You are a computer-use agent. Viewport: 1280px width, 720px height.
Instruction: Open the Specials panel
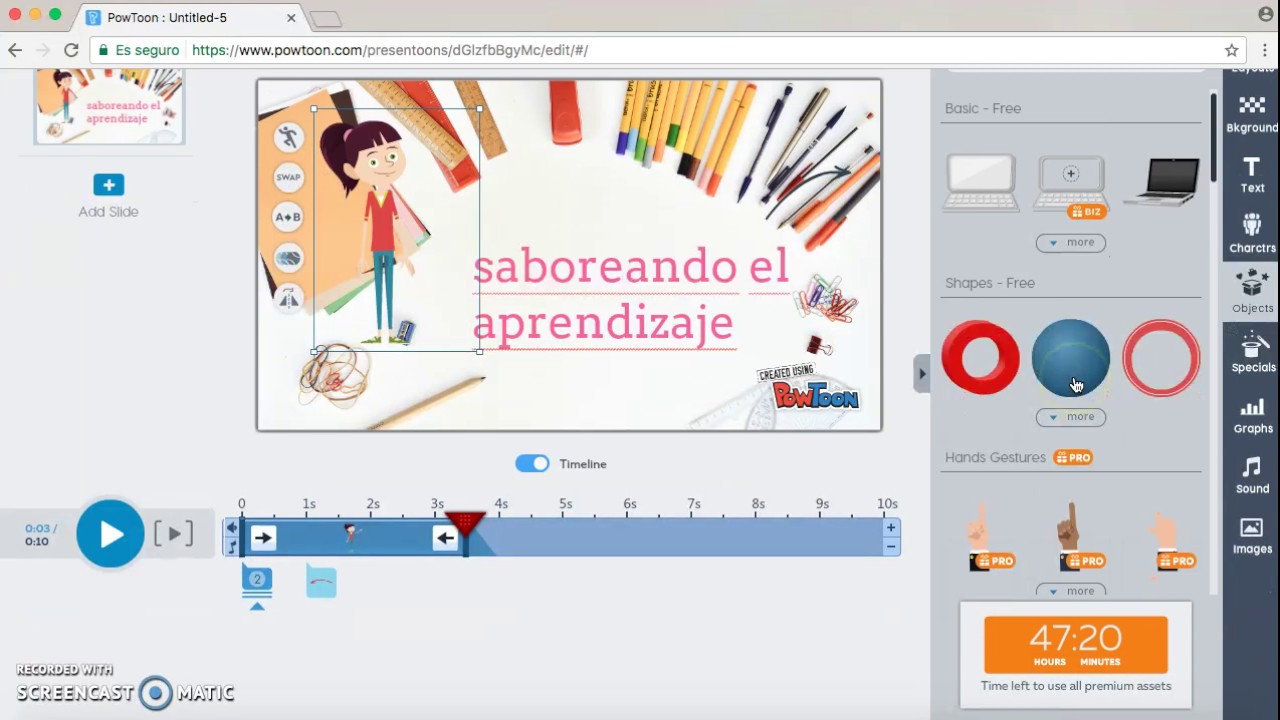[x=1252, y=354]
